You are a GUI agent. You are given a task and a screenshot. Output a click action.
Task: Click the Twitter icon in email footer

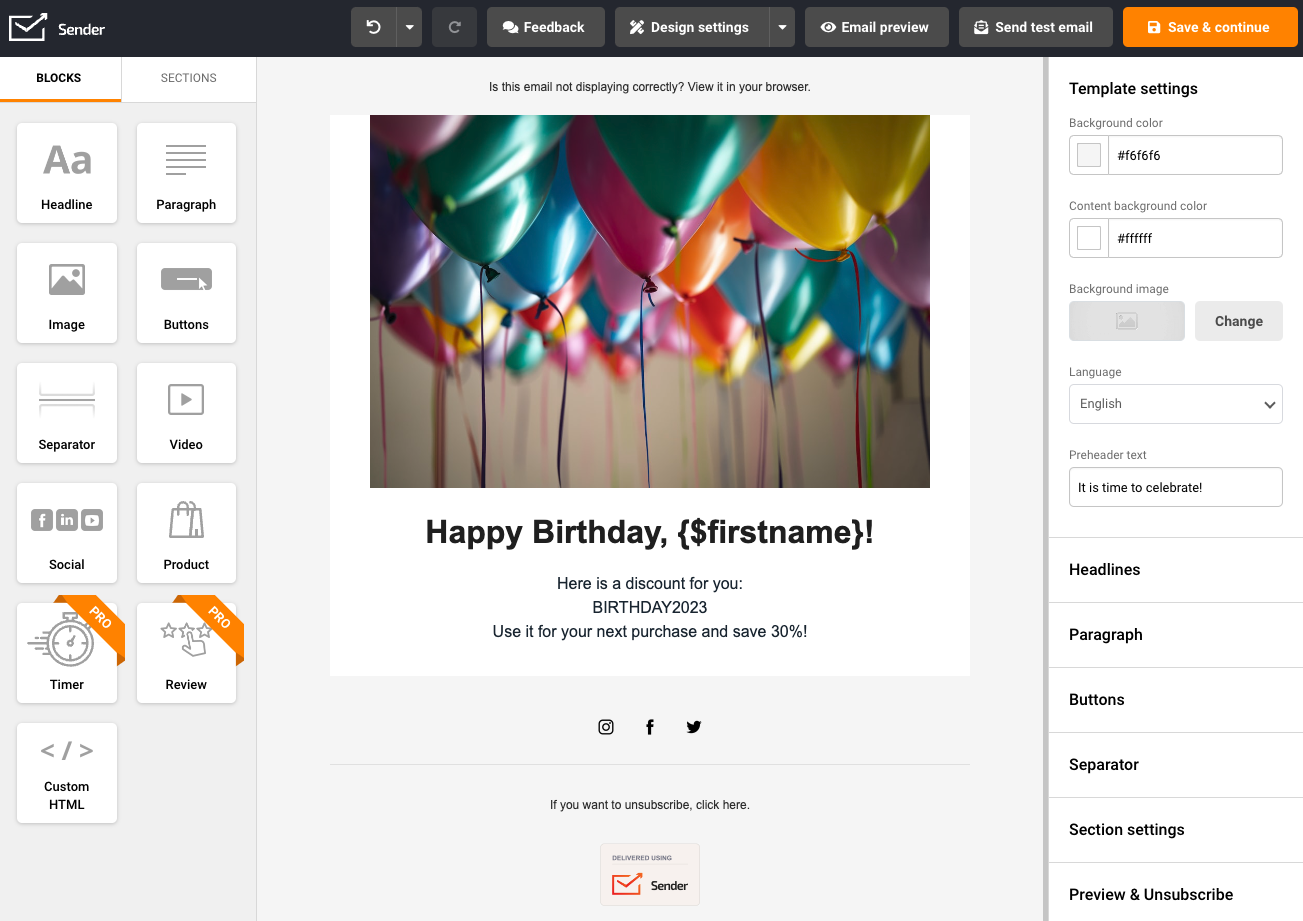point(694,727)
